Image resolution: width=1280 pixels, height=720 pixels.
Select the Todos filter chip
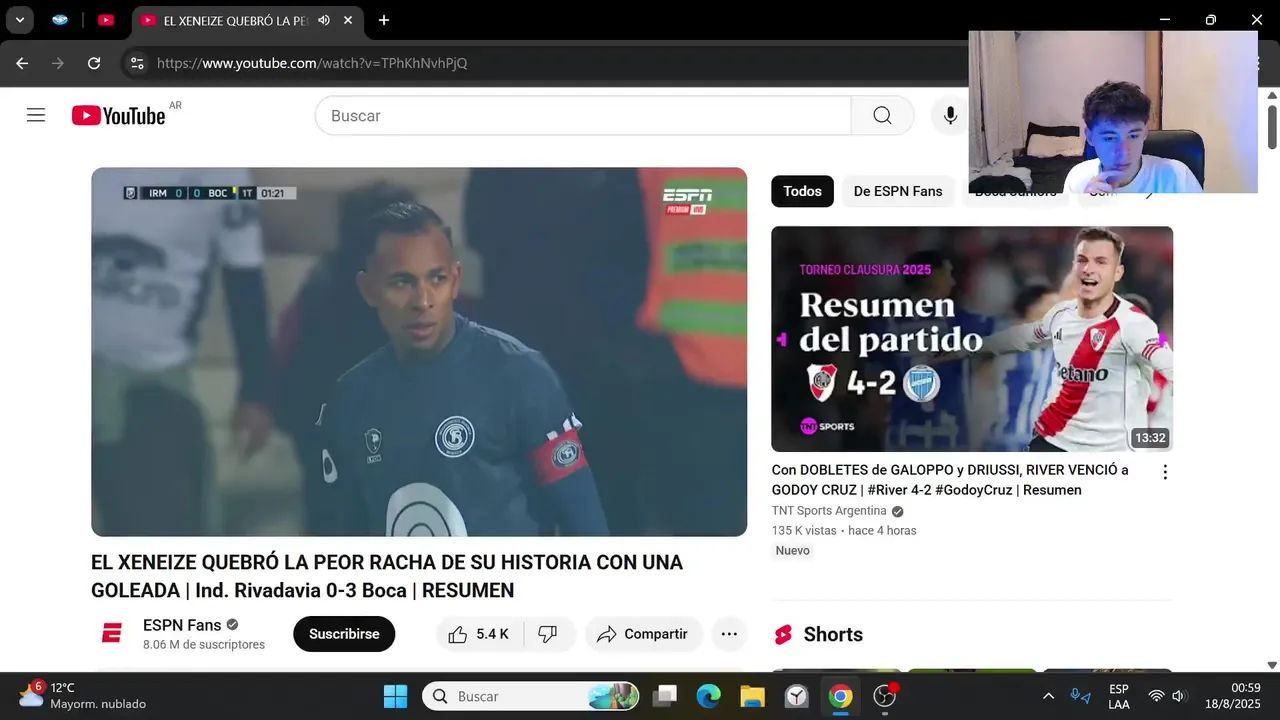click(802, 191)
